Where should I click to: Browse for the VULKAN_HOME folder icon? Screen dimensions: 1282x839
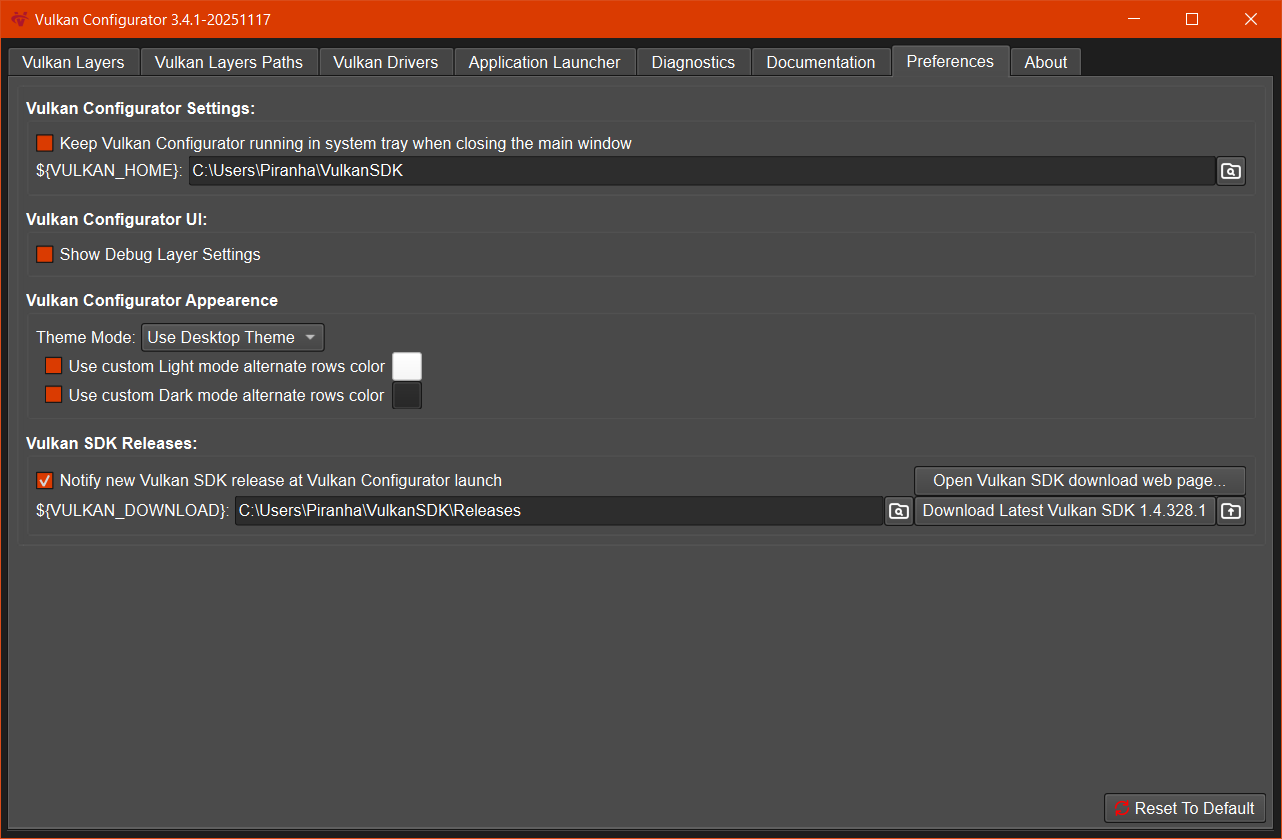coord(1231,171)
